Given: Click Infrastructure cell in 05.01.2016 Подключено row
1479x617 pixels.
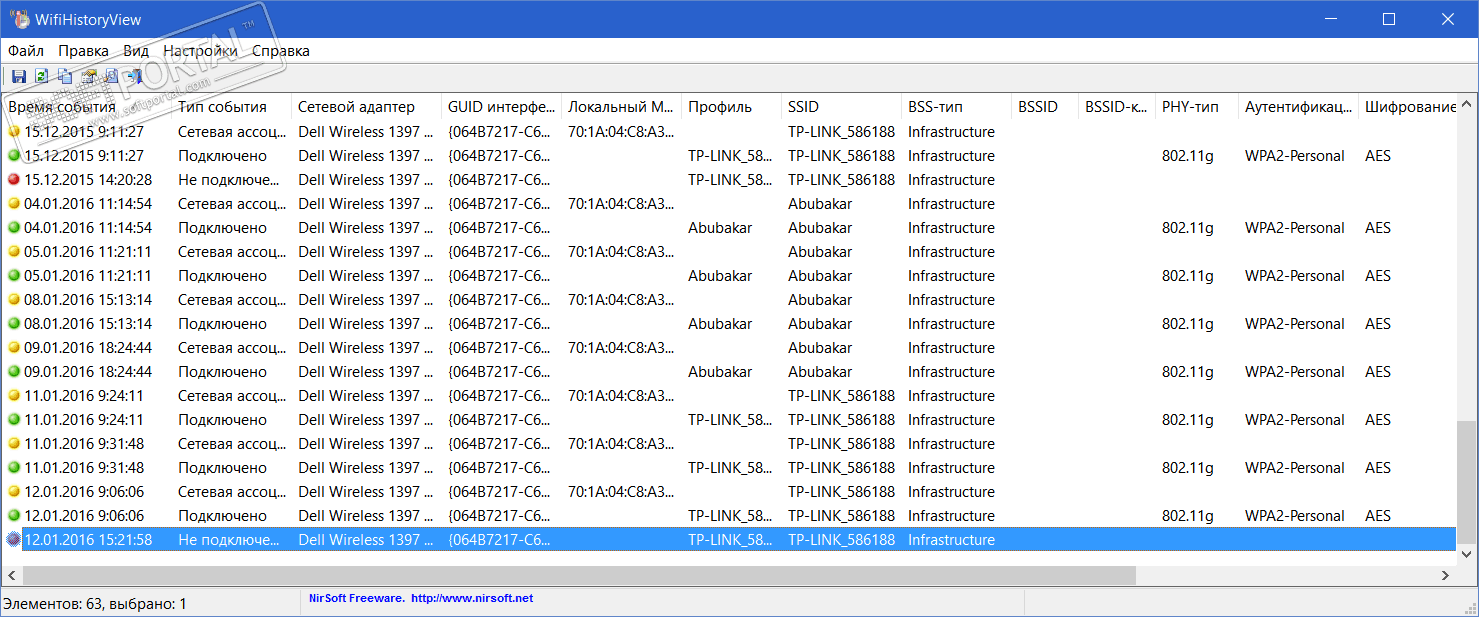Looking at the screenshot, I should point(952,276).
